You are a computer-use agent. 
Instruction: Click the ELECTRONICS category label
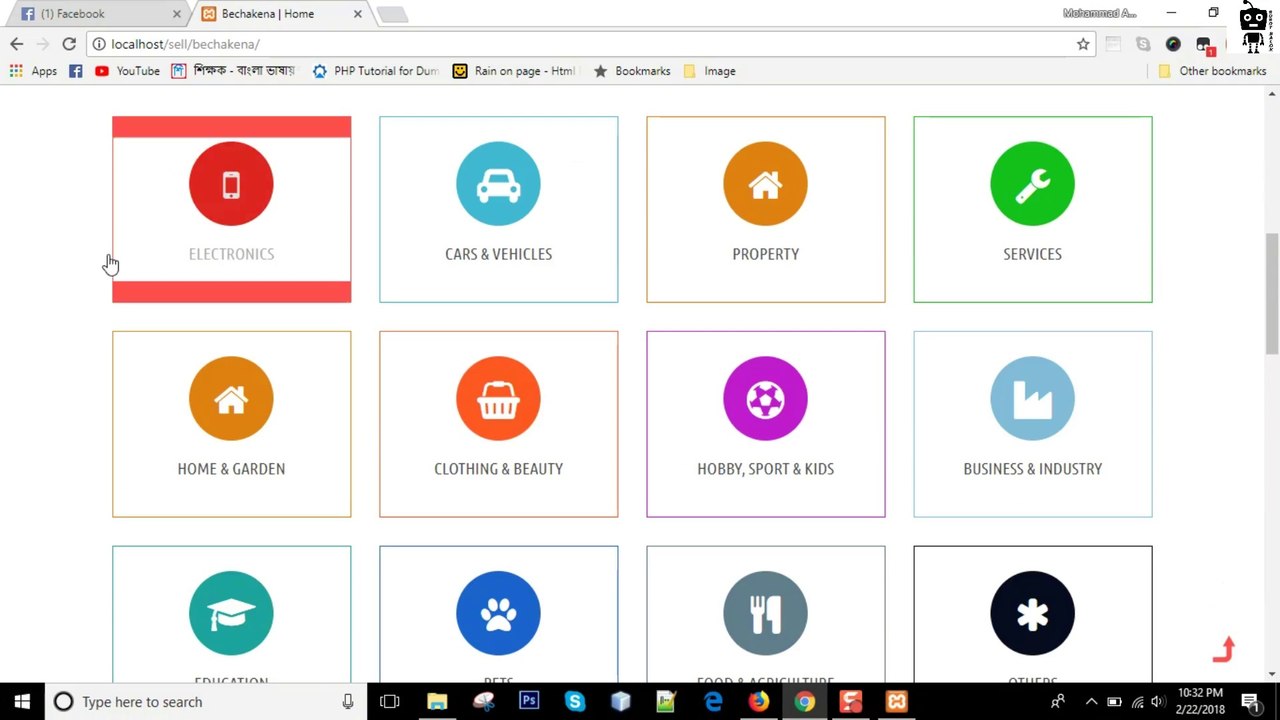pyautogui.click(x=231, y=254)
